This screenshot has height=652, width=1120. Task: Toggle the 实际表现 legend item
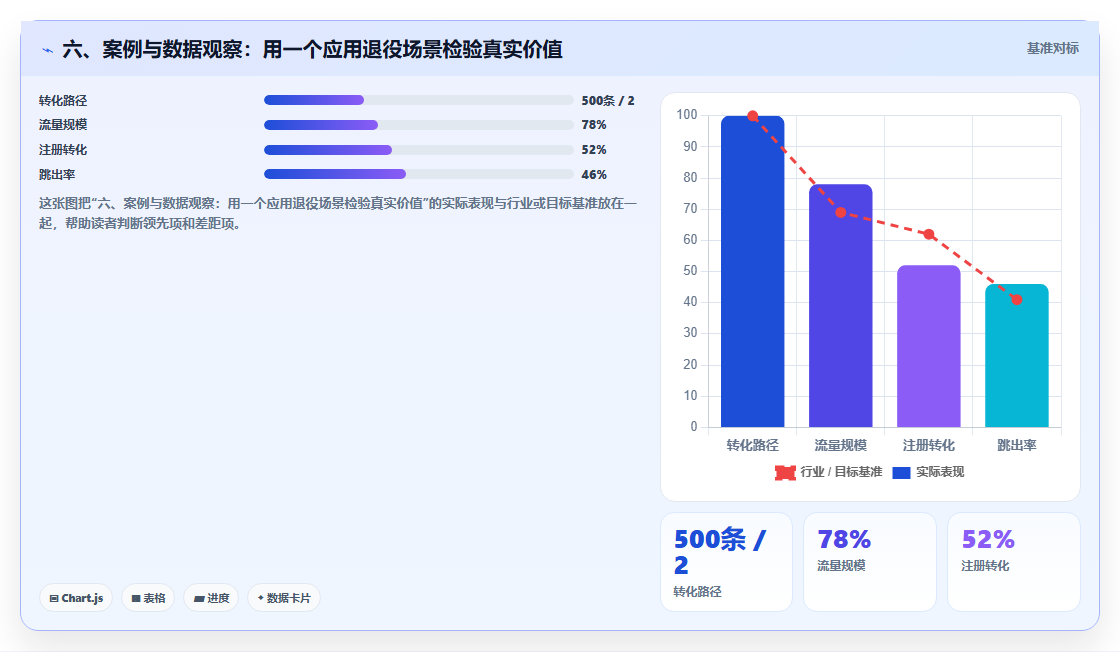928,472
